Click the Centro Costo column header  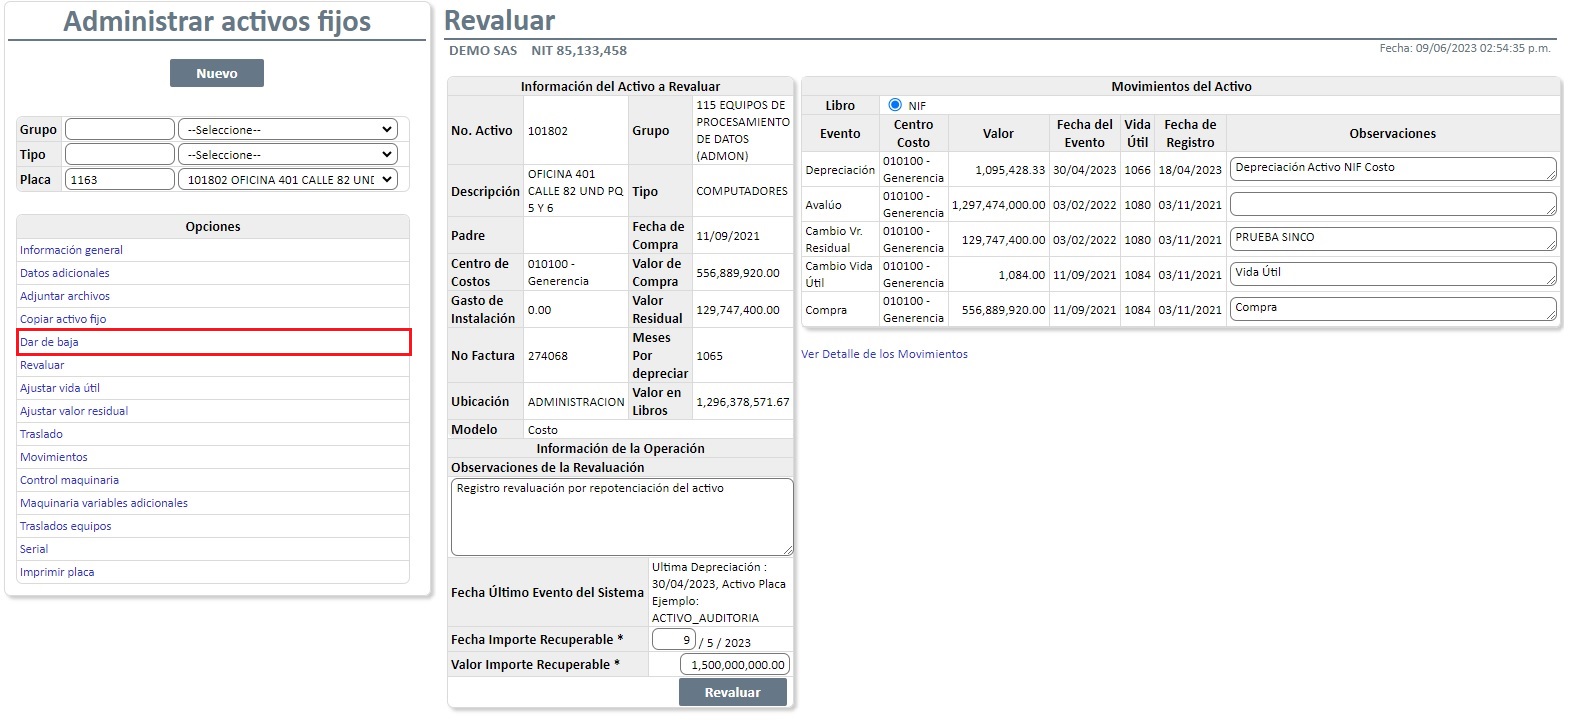[x=913, y=134]
